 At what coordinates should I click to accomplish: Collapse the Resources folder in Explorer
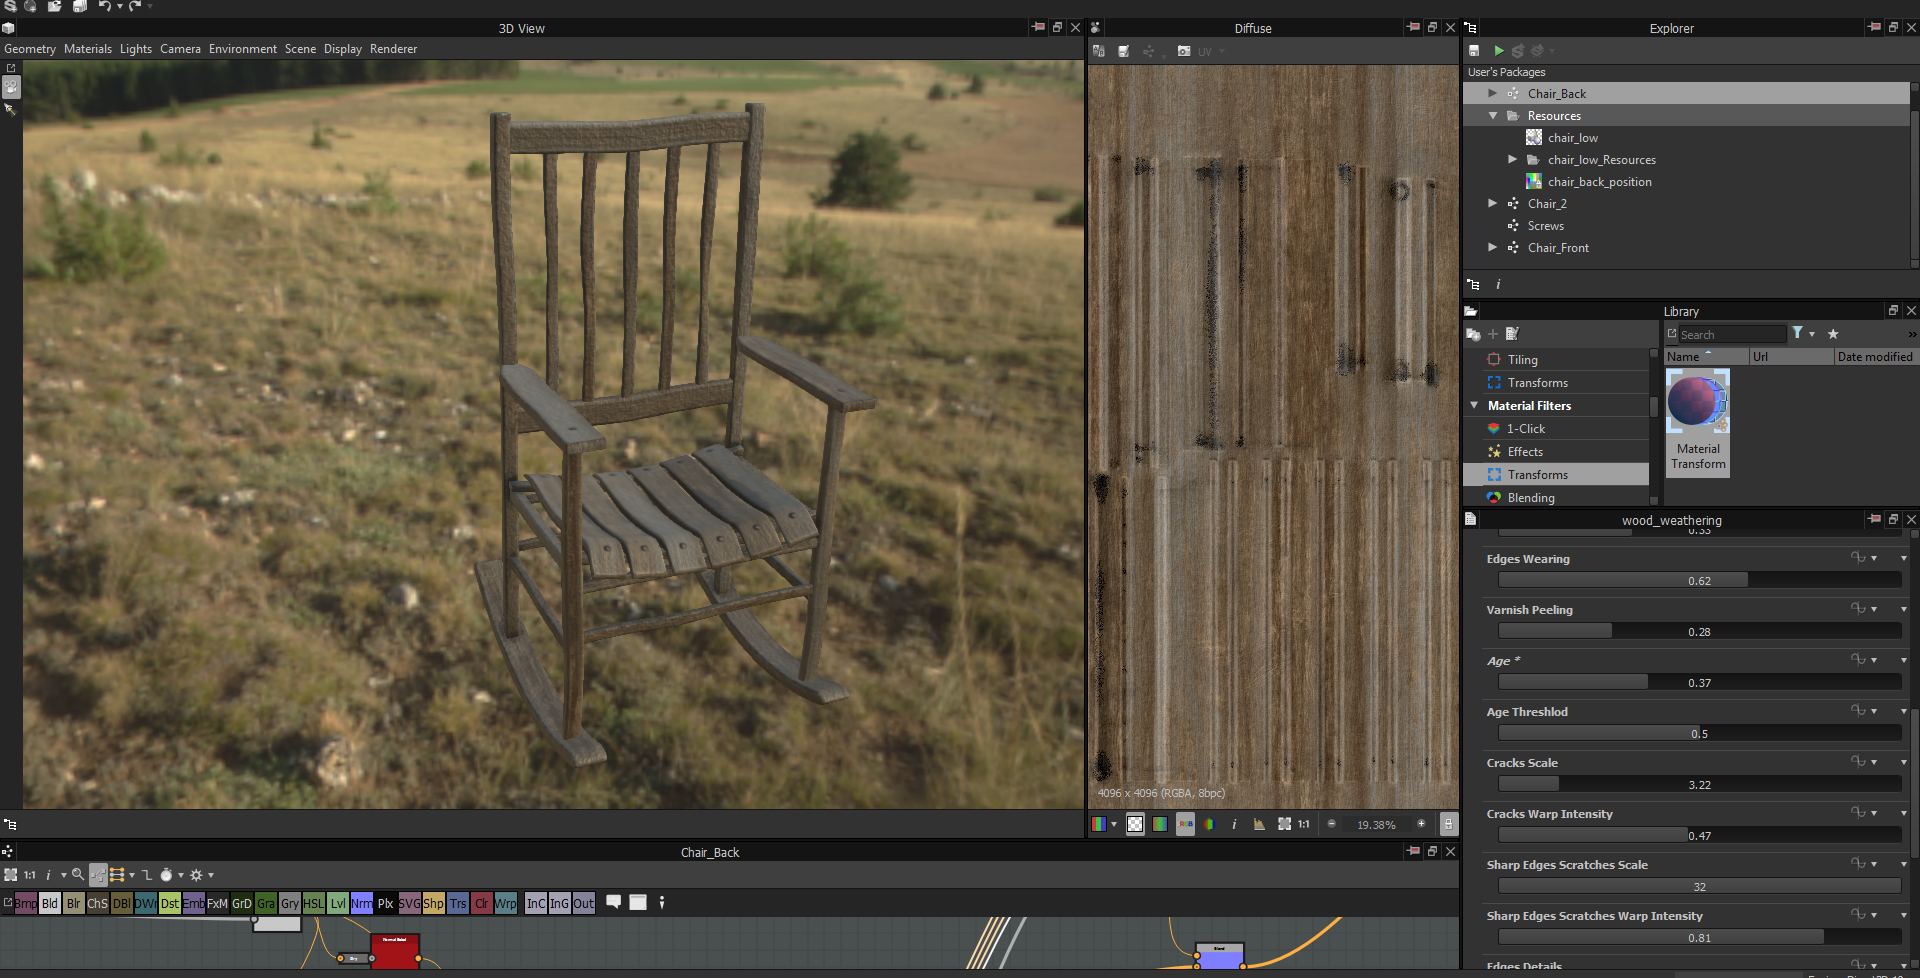(1492, 116)
